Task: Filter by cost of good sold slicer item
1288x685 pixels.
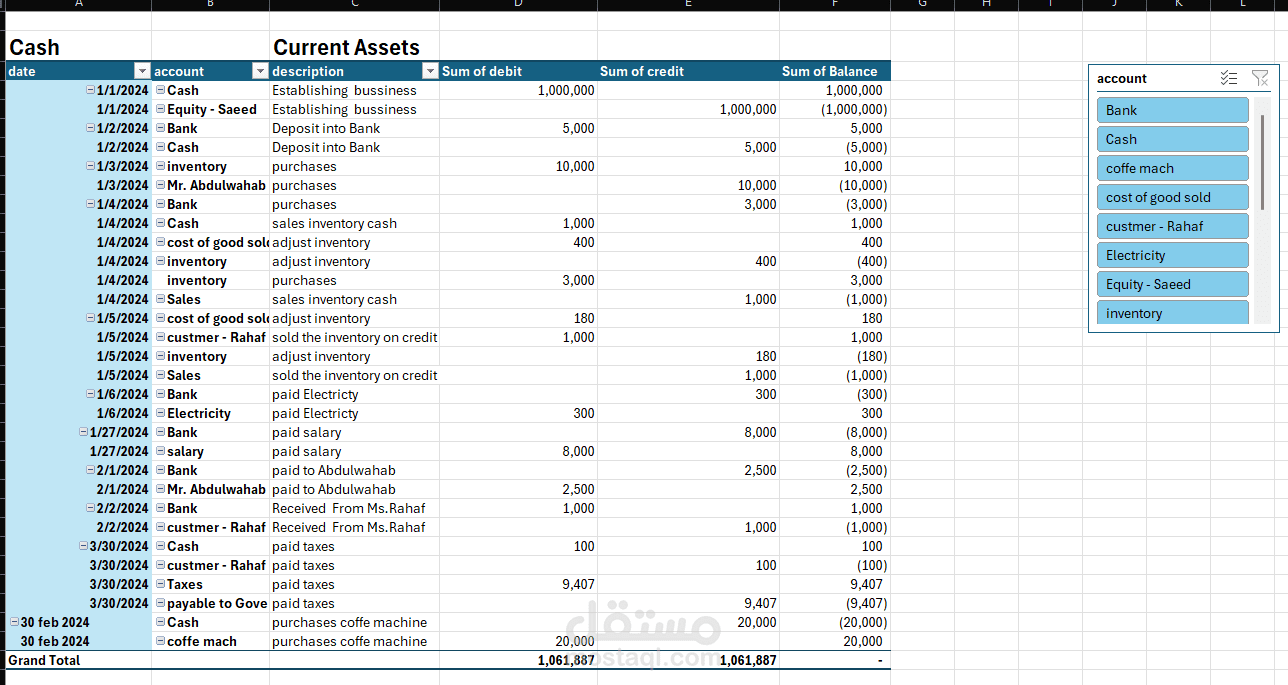Action: [1172, 197]
